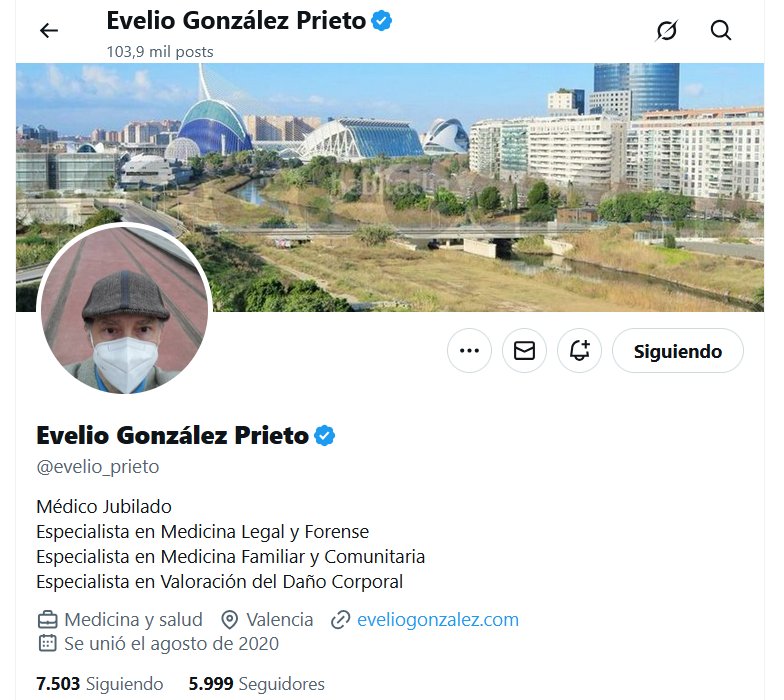Viewport: 784px width, 700px height.
Task: Toggle the Siguiendo follow button
Action: 678,350
